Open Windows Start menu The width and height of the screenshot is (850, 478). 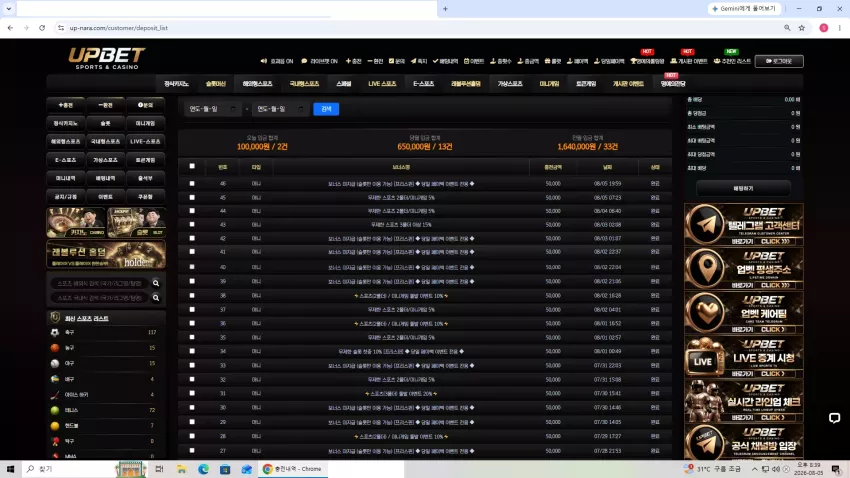pos(10,469)
